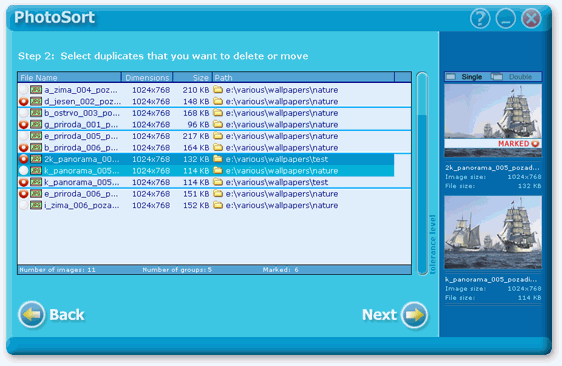Click image icon of b_priroda_006_p row
The width and height of the screenshot is (562, 366).
(36, 147)
